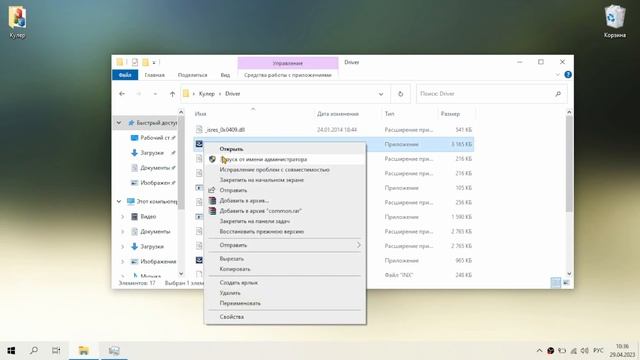Click the navigation pane scroll down arrow
The image size is (640, 360).
point(181,274)
